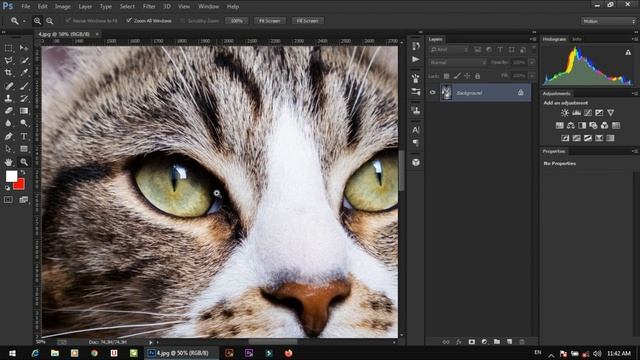This screenshot has height=360, width=640.
Task: Toggle Quick Mask mode
Action: coord(8,200)
